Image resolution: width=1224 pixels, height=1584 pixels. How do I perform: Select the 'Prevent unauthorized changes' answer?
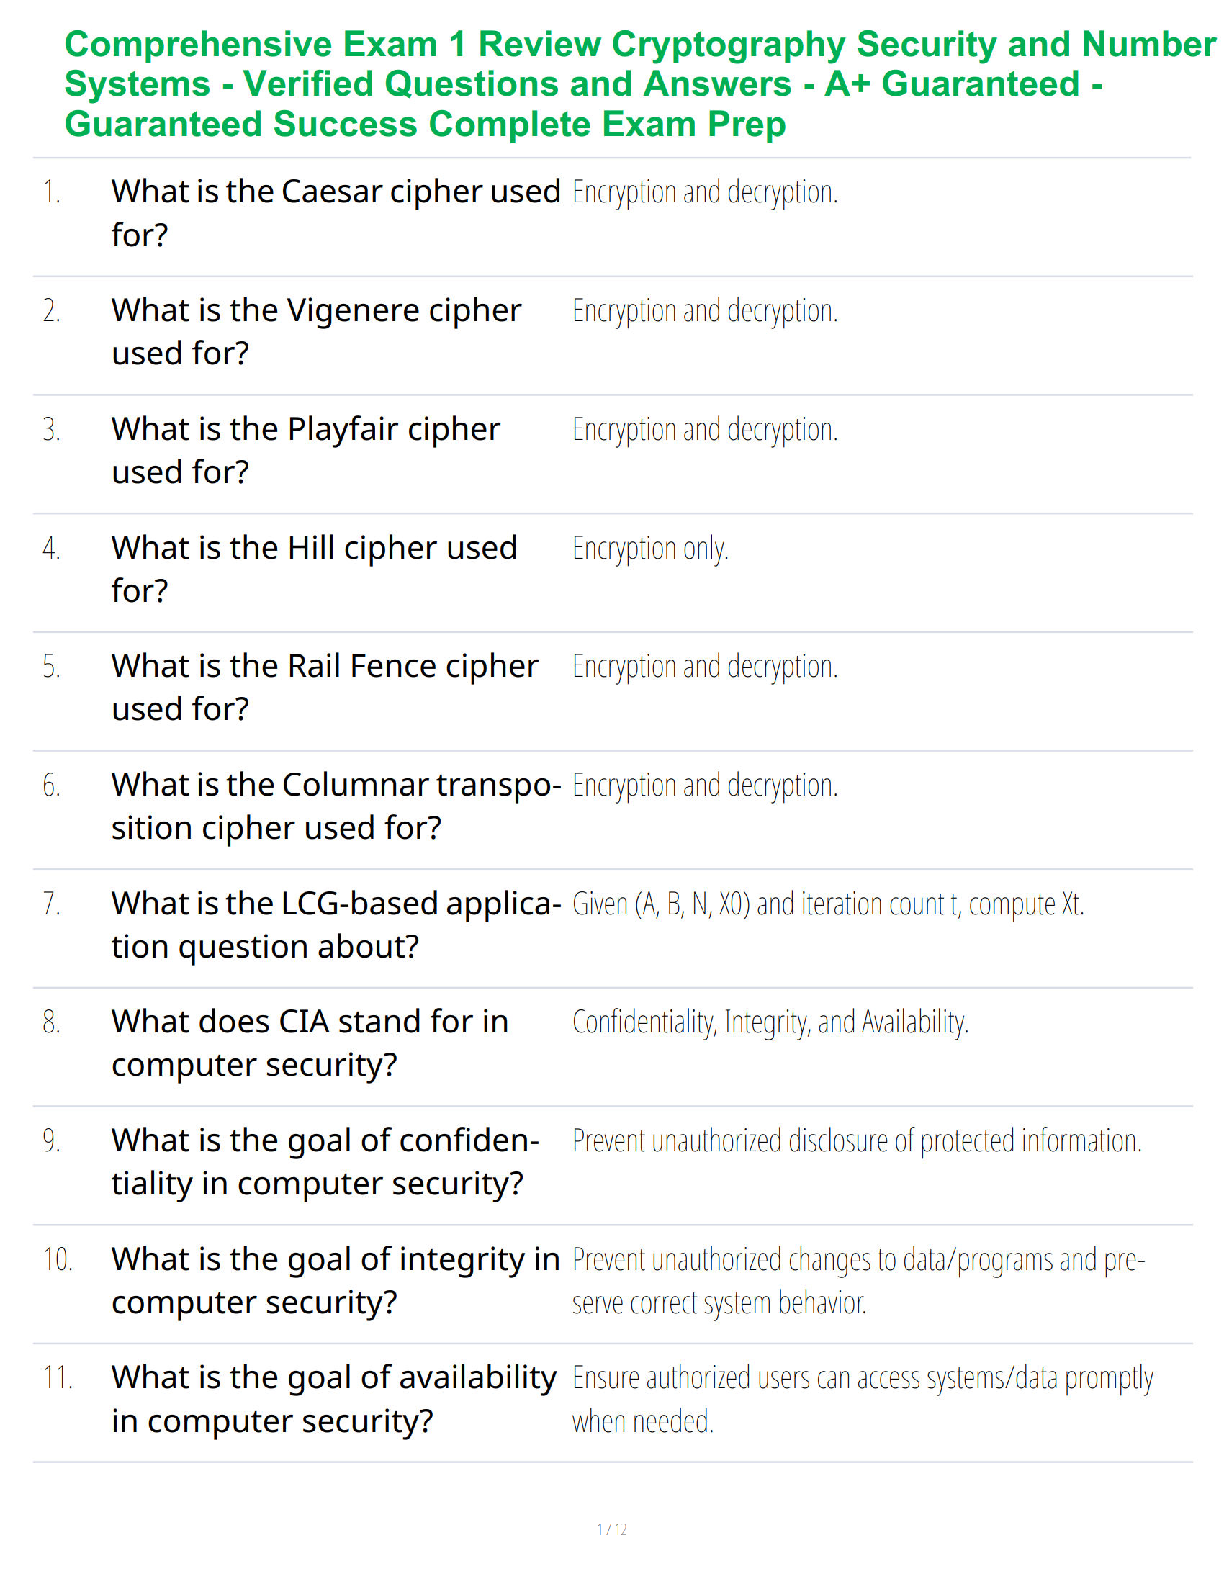pyautogui.click(x=859, y=1281)
